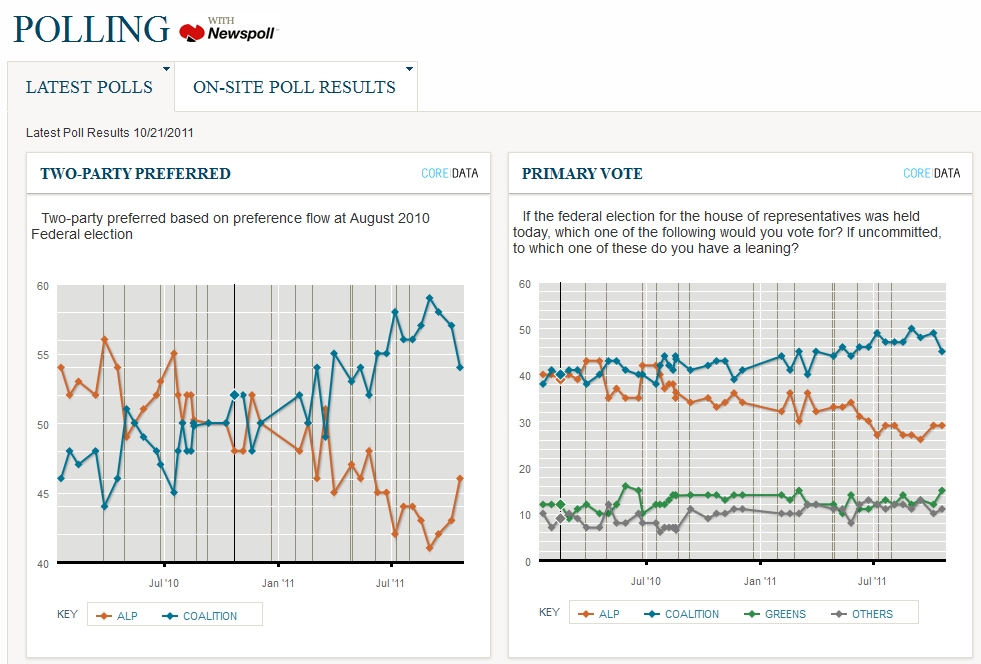Click the Jan '11 label on Primary Vote chart
The width and height of the screenshot is (981, 664).
pyautogui.click(x=760, y=579)
